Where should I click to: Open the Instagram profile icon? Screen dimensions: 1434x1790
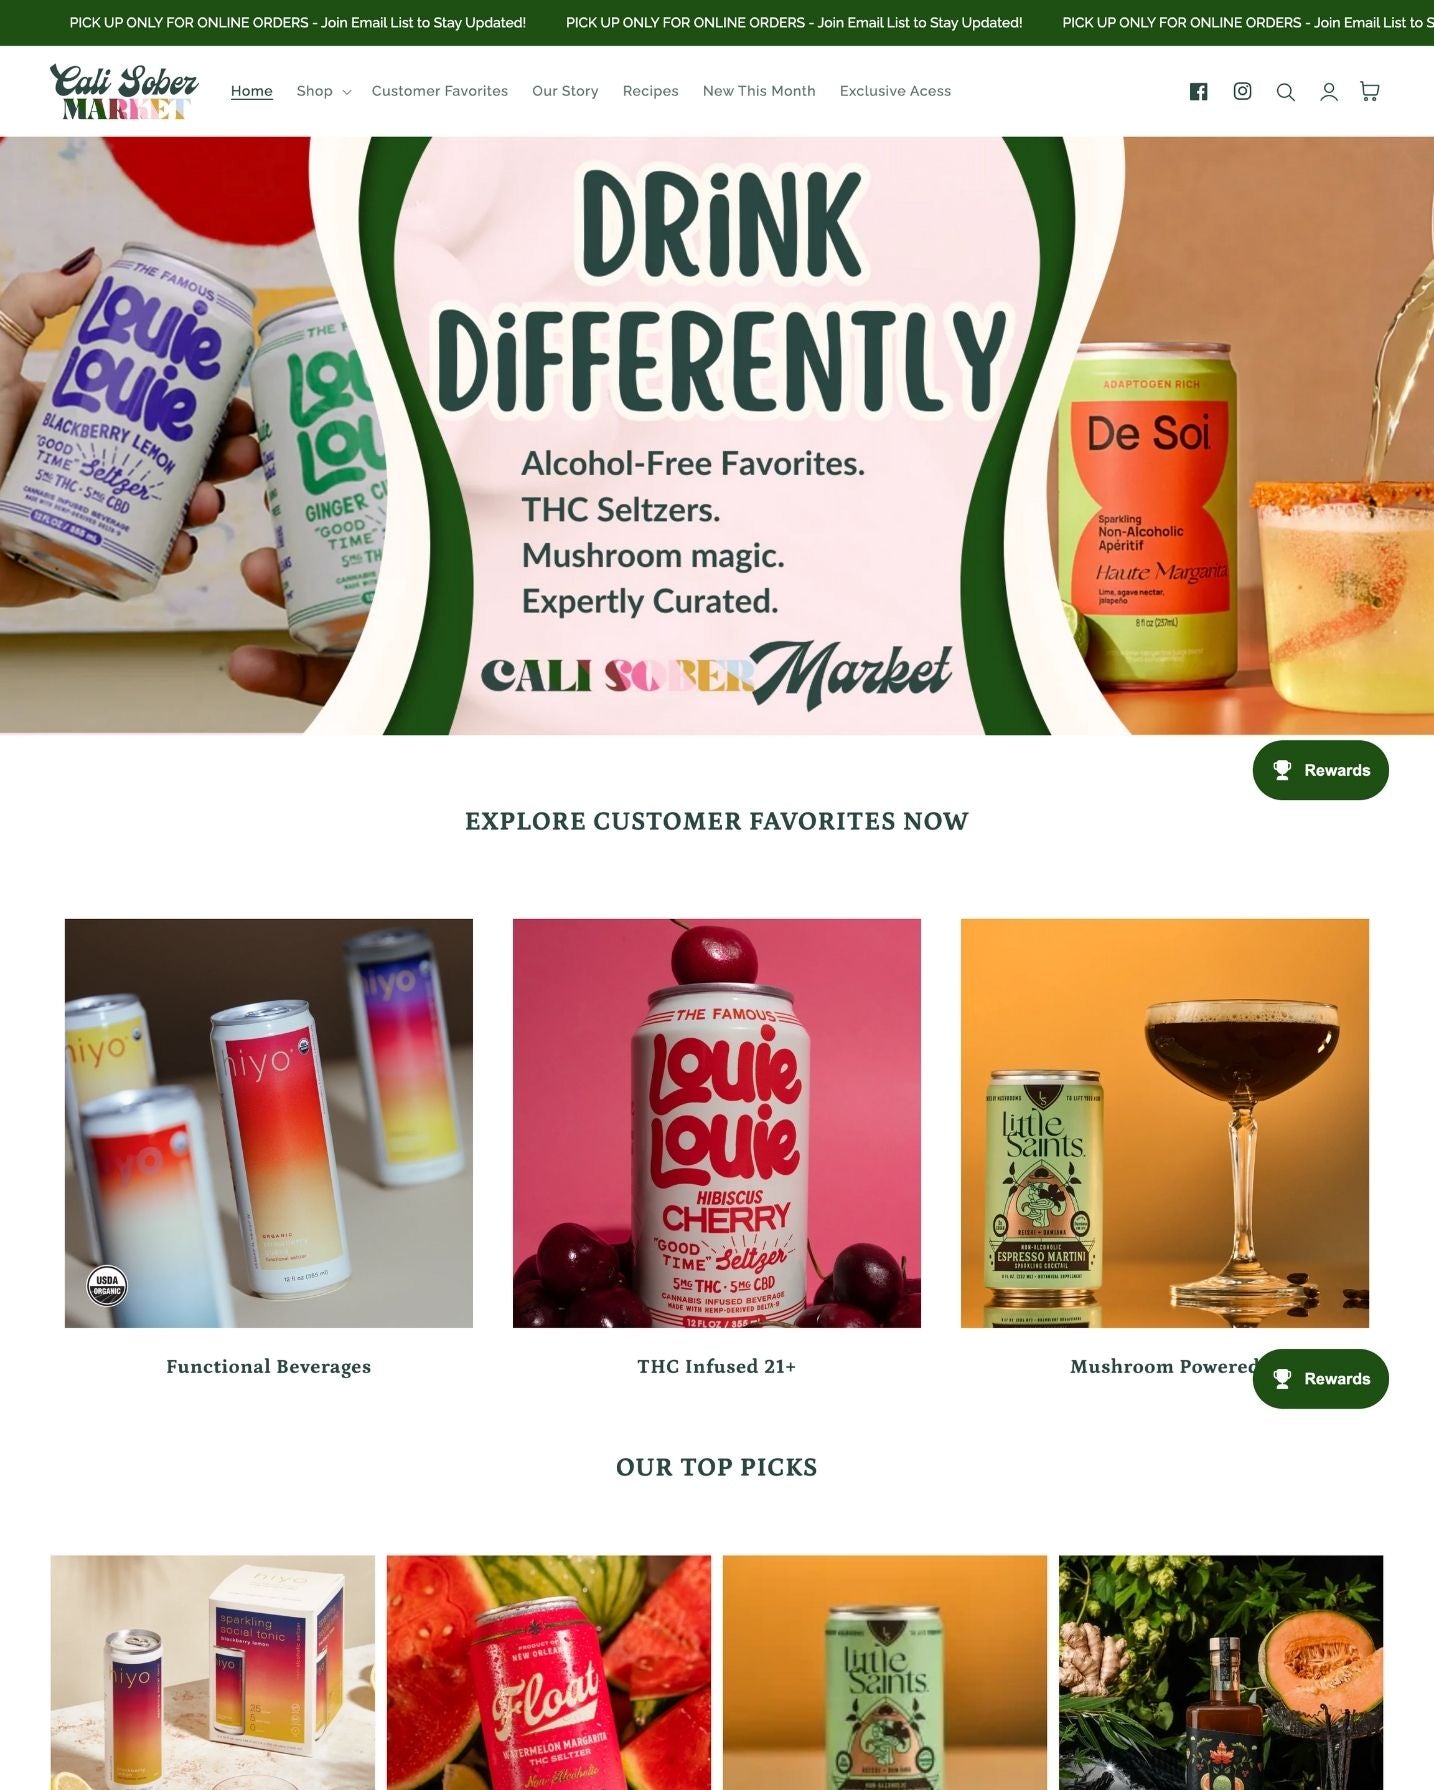click(1242, 92)
